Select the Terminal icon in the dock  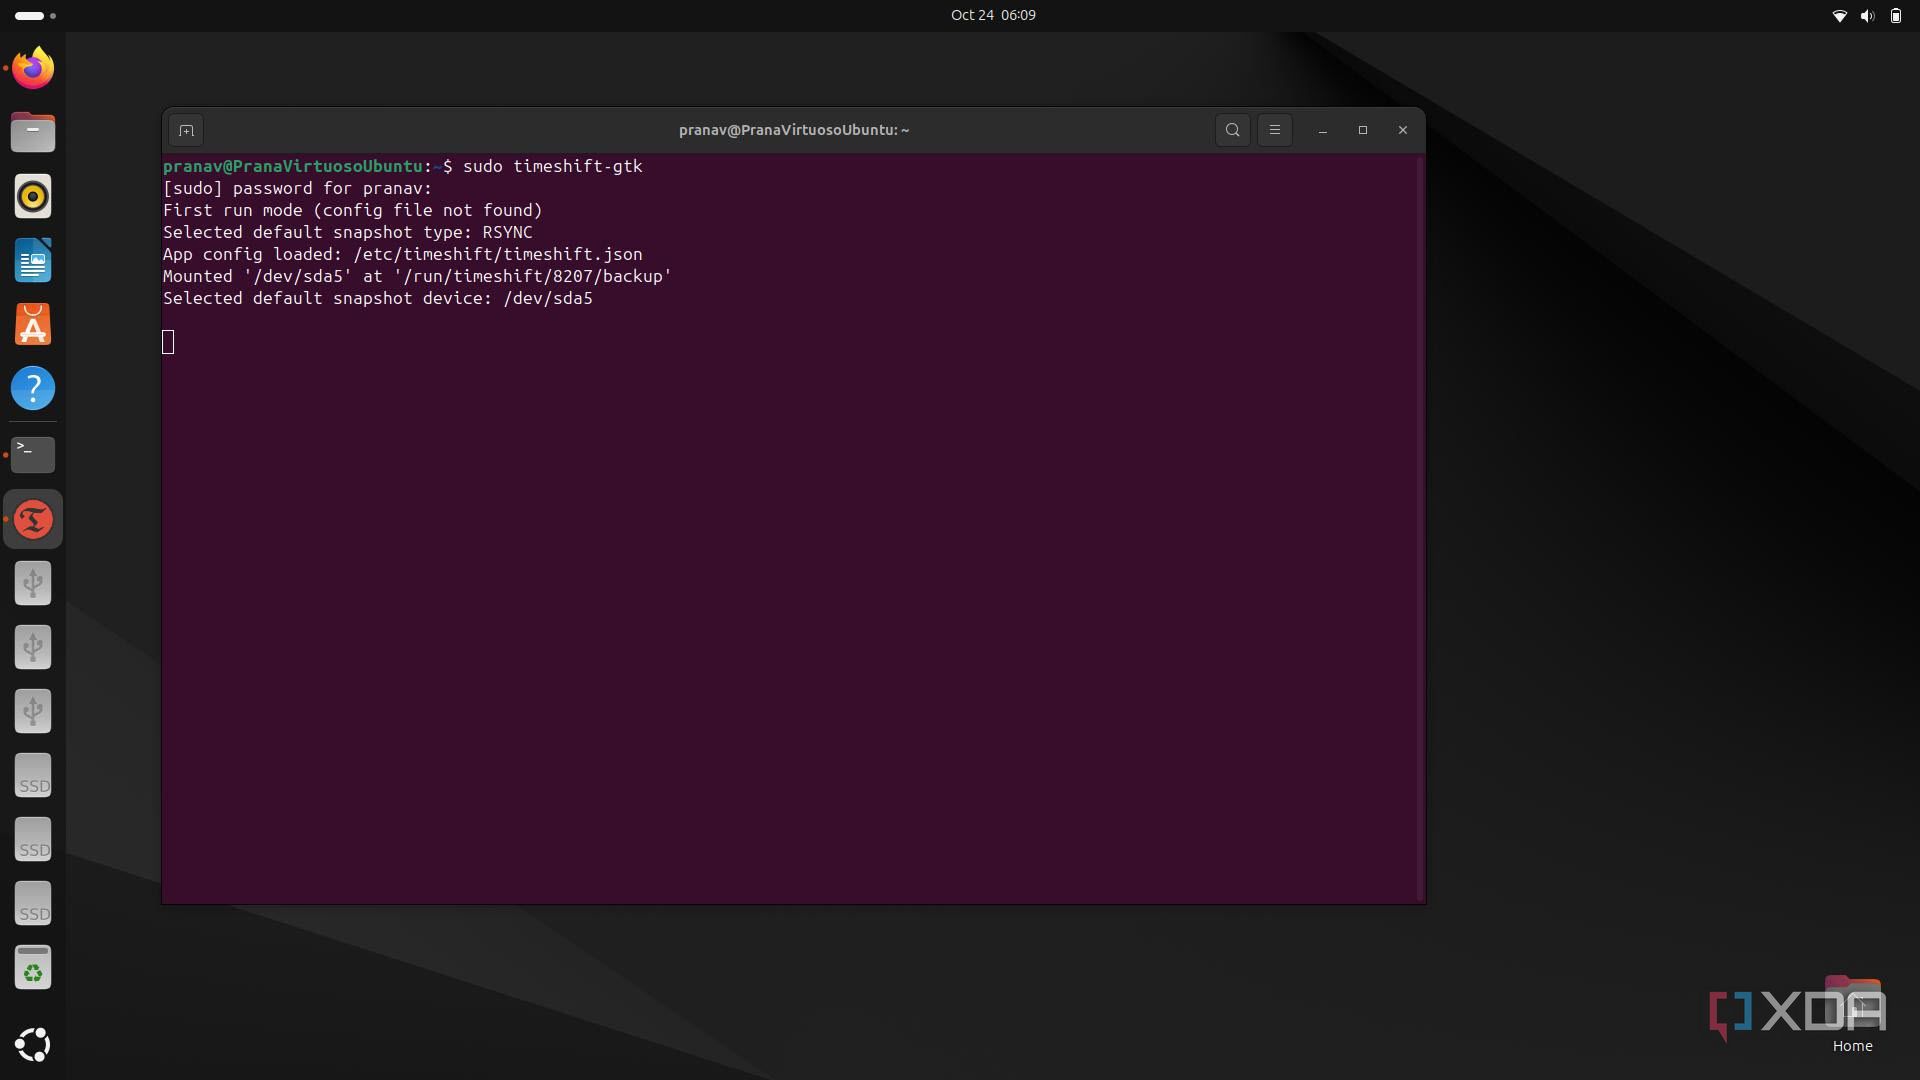33,454
